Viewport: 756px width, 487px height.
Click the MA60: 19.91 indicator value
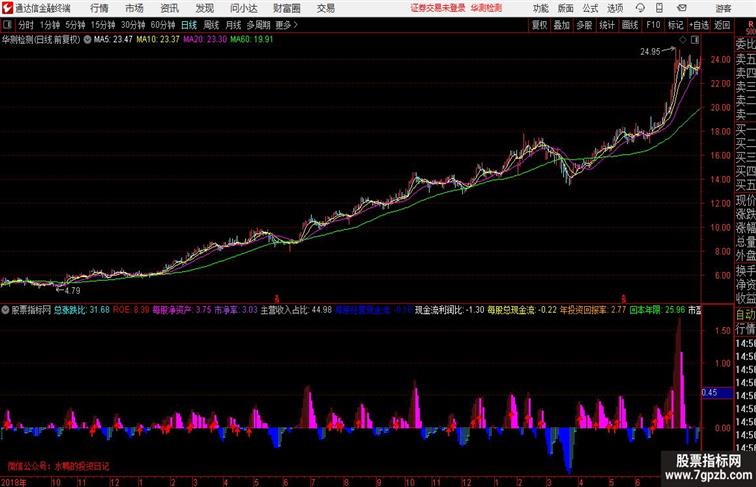[x=251, y=40]
